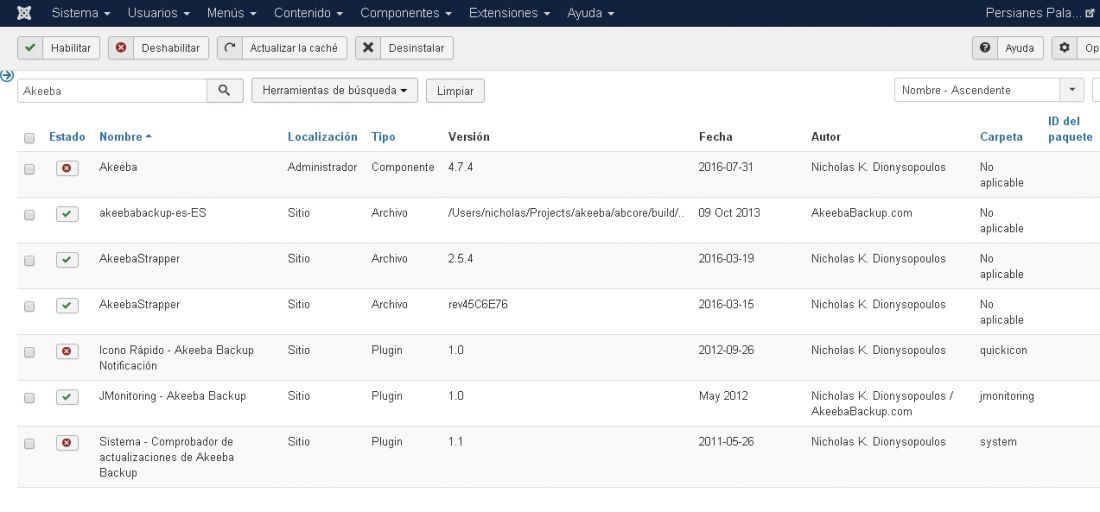Toggle status icon for akeebabackup-es-ES
Image resolution: width=1100 pixels, height=512 pixels.
(x=67, y=214)
